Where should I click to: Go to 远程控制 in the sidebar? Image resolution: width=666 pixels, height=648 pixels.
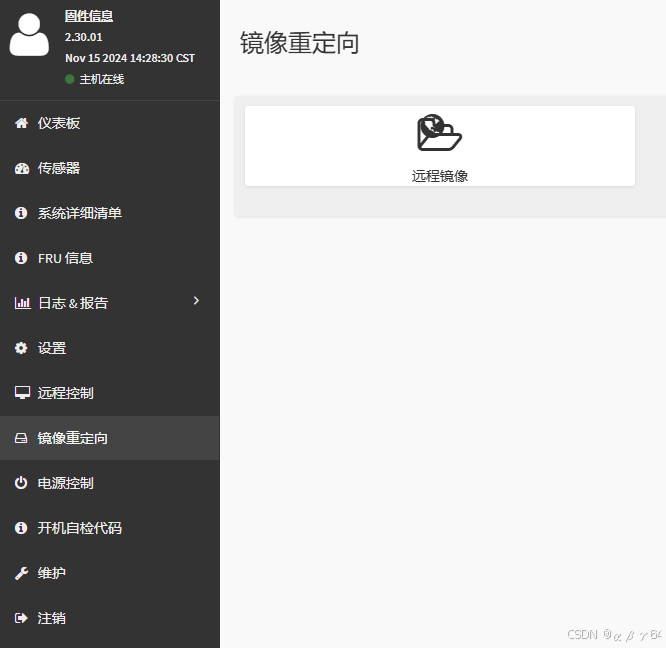point(65,393)
